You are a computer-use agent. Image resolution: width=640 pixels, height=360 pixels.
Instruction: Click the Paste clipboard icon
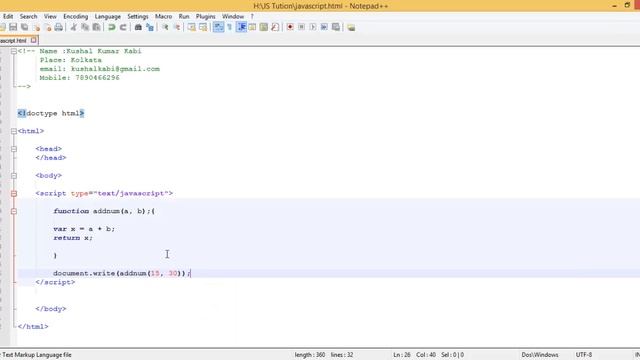(96, 27)
